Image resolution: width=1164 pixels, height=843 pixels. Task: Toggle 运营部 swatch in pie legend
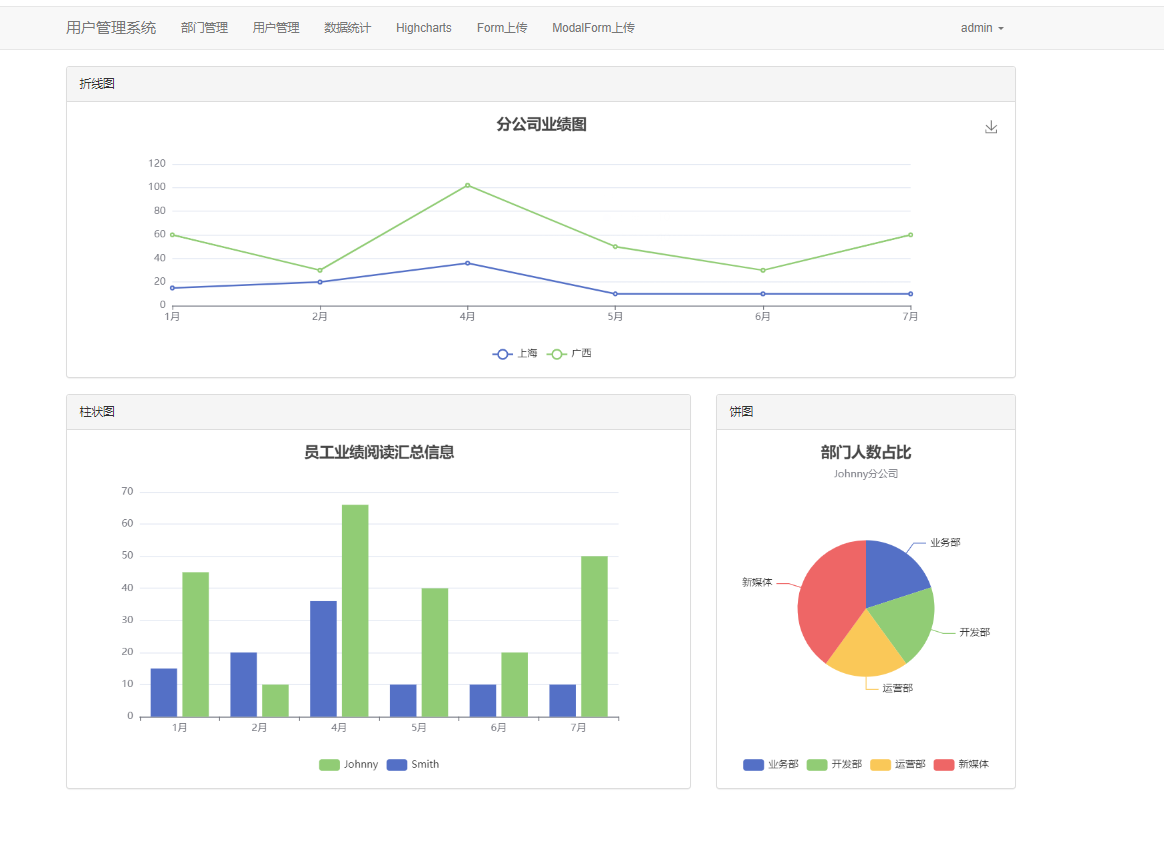point(880,764)
